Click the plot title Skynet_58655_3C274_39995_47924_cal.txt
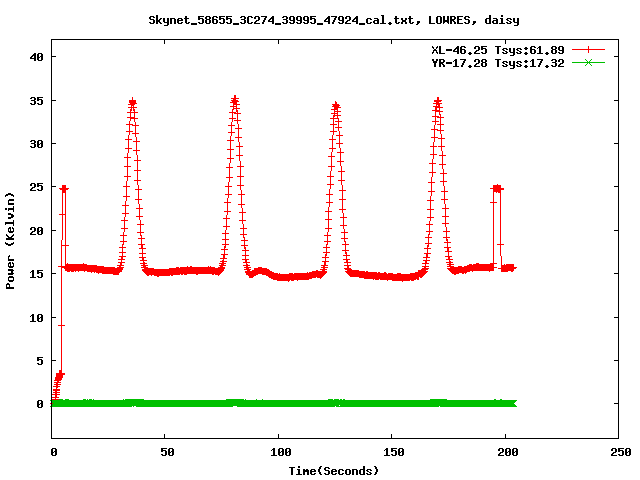The image size is (640, 480). (x=284, y=20)
